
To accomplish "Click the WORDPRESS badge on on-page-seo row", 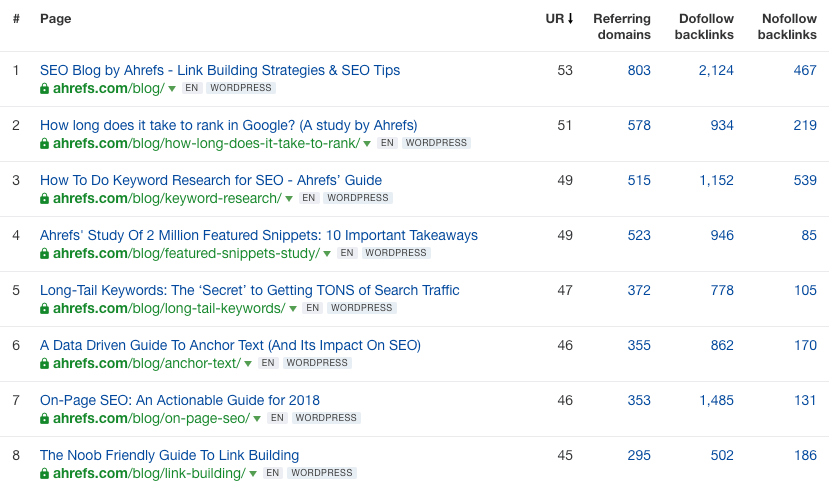I will 326,418.
